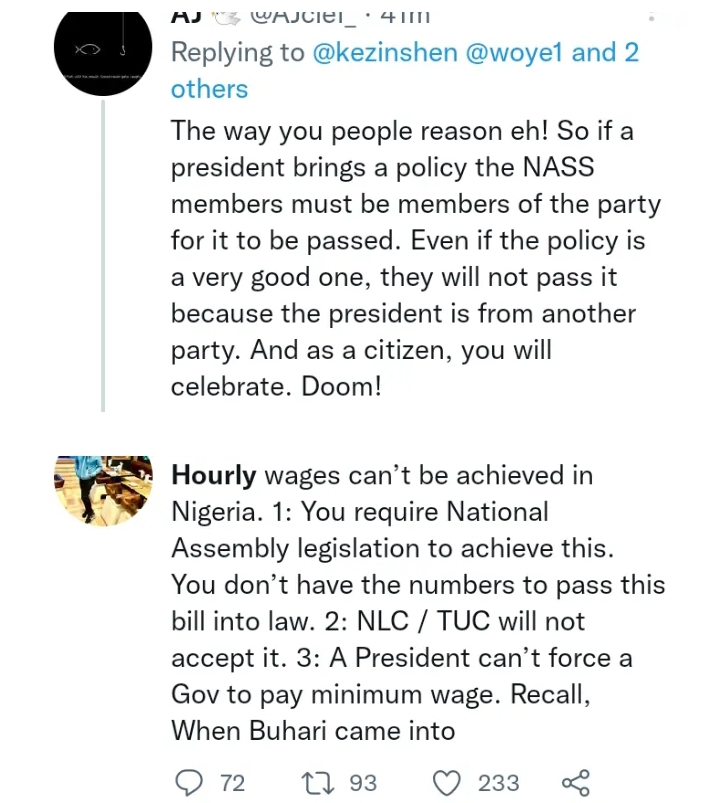Viewport: 720px width, 803px height.
Task: View the 72 replies count
Action: (x=232, y=782)
